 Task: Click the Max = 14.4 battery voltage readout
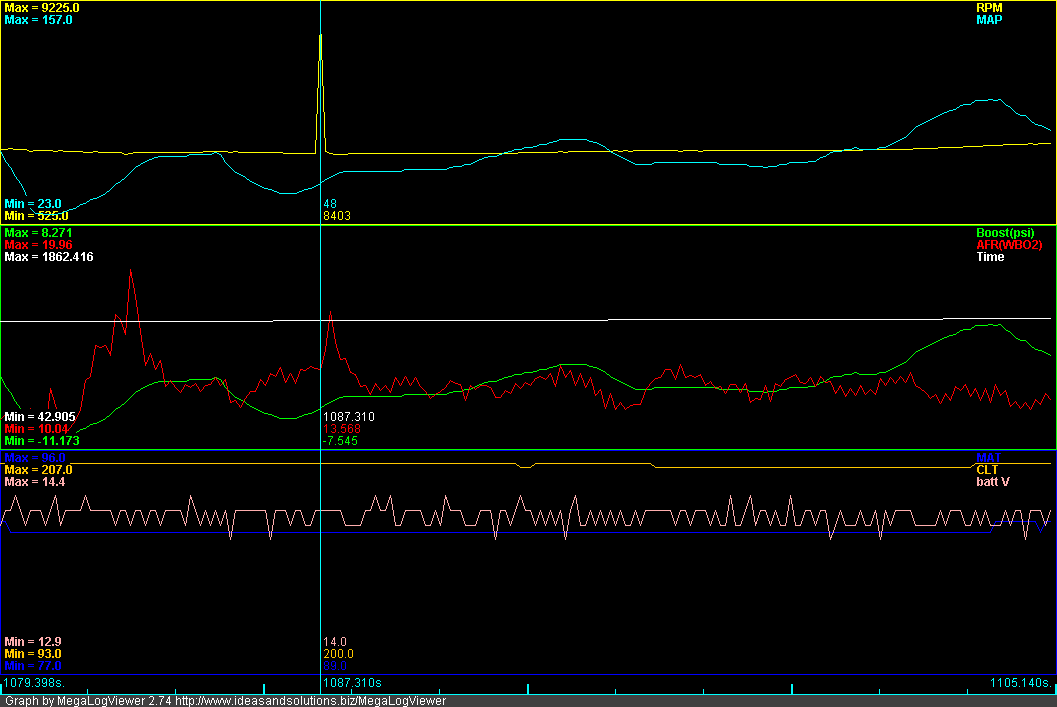34,482
